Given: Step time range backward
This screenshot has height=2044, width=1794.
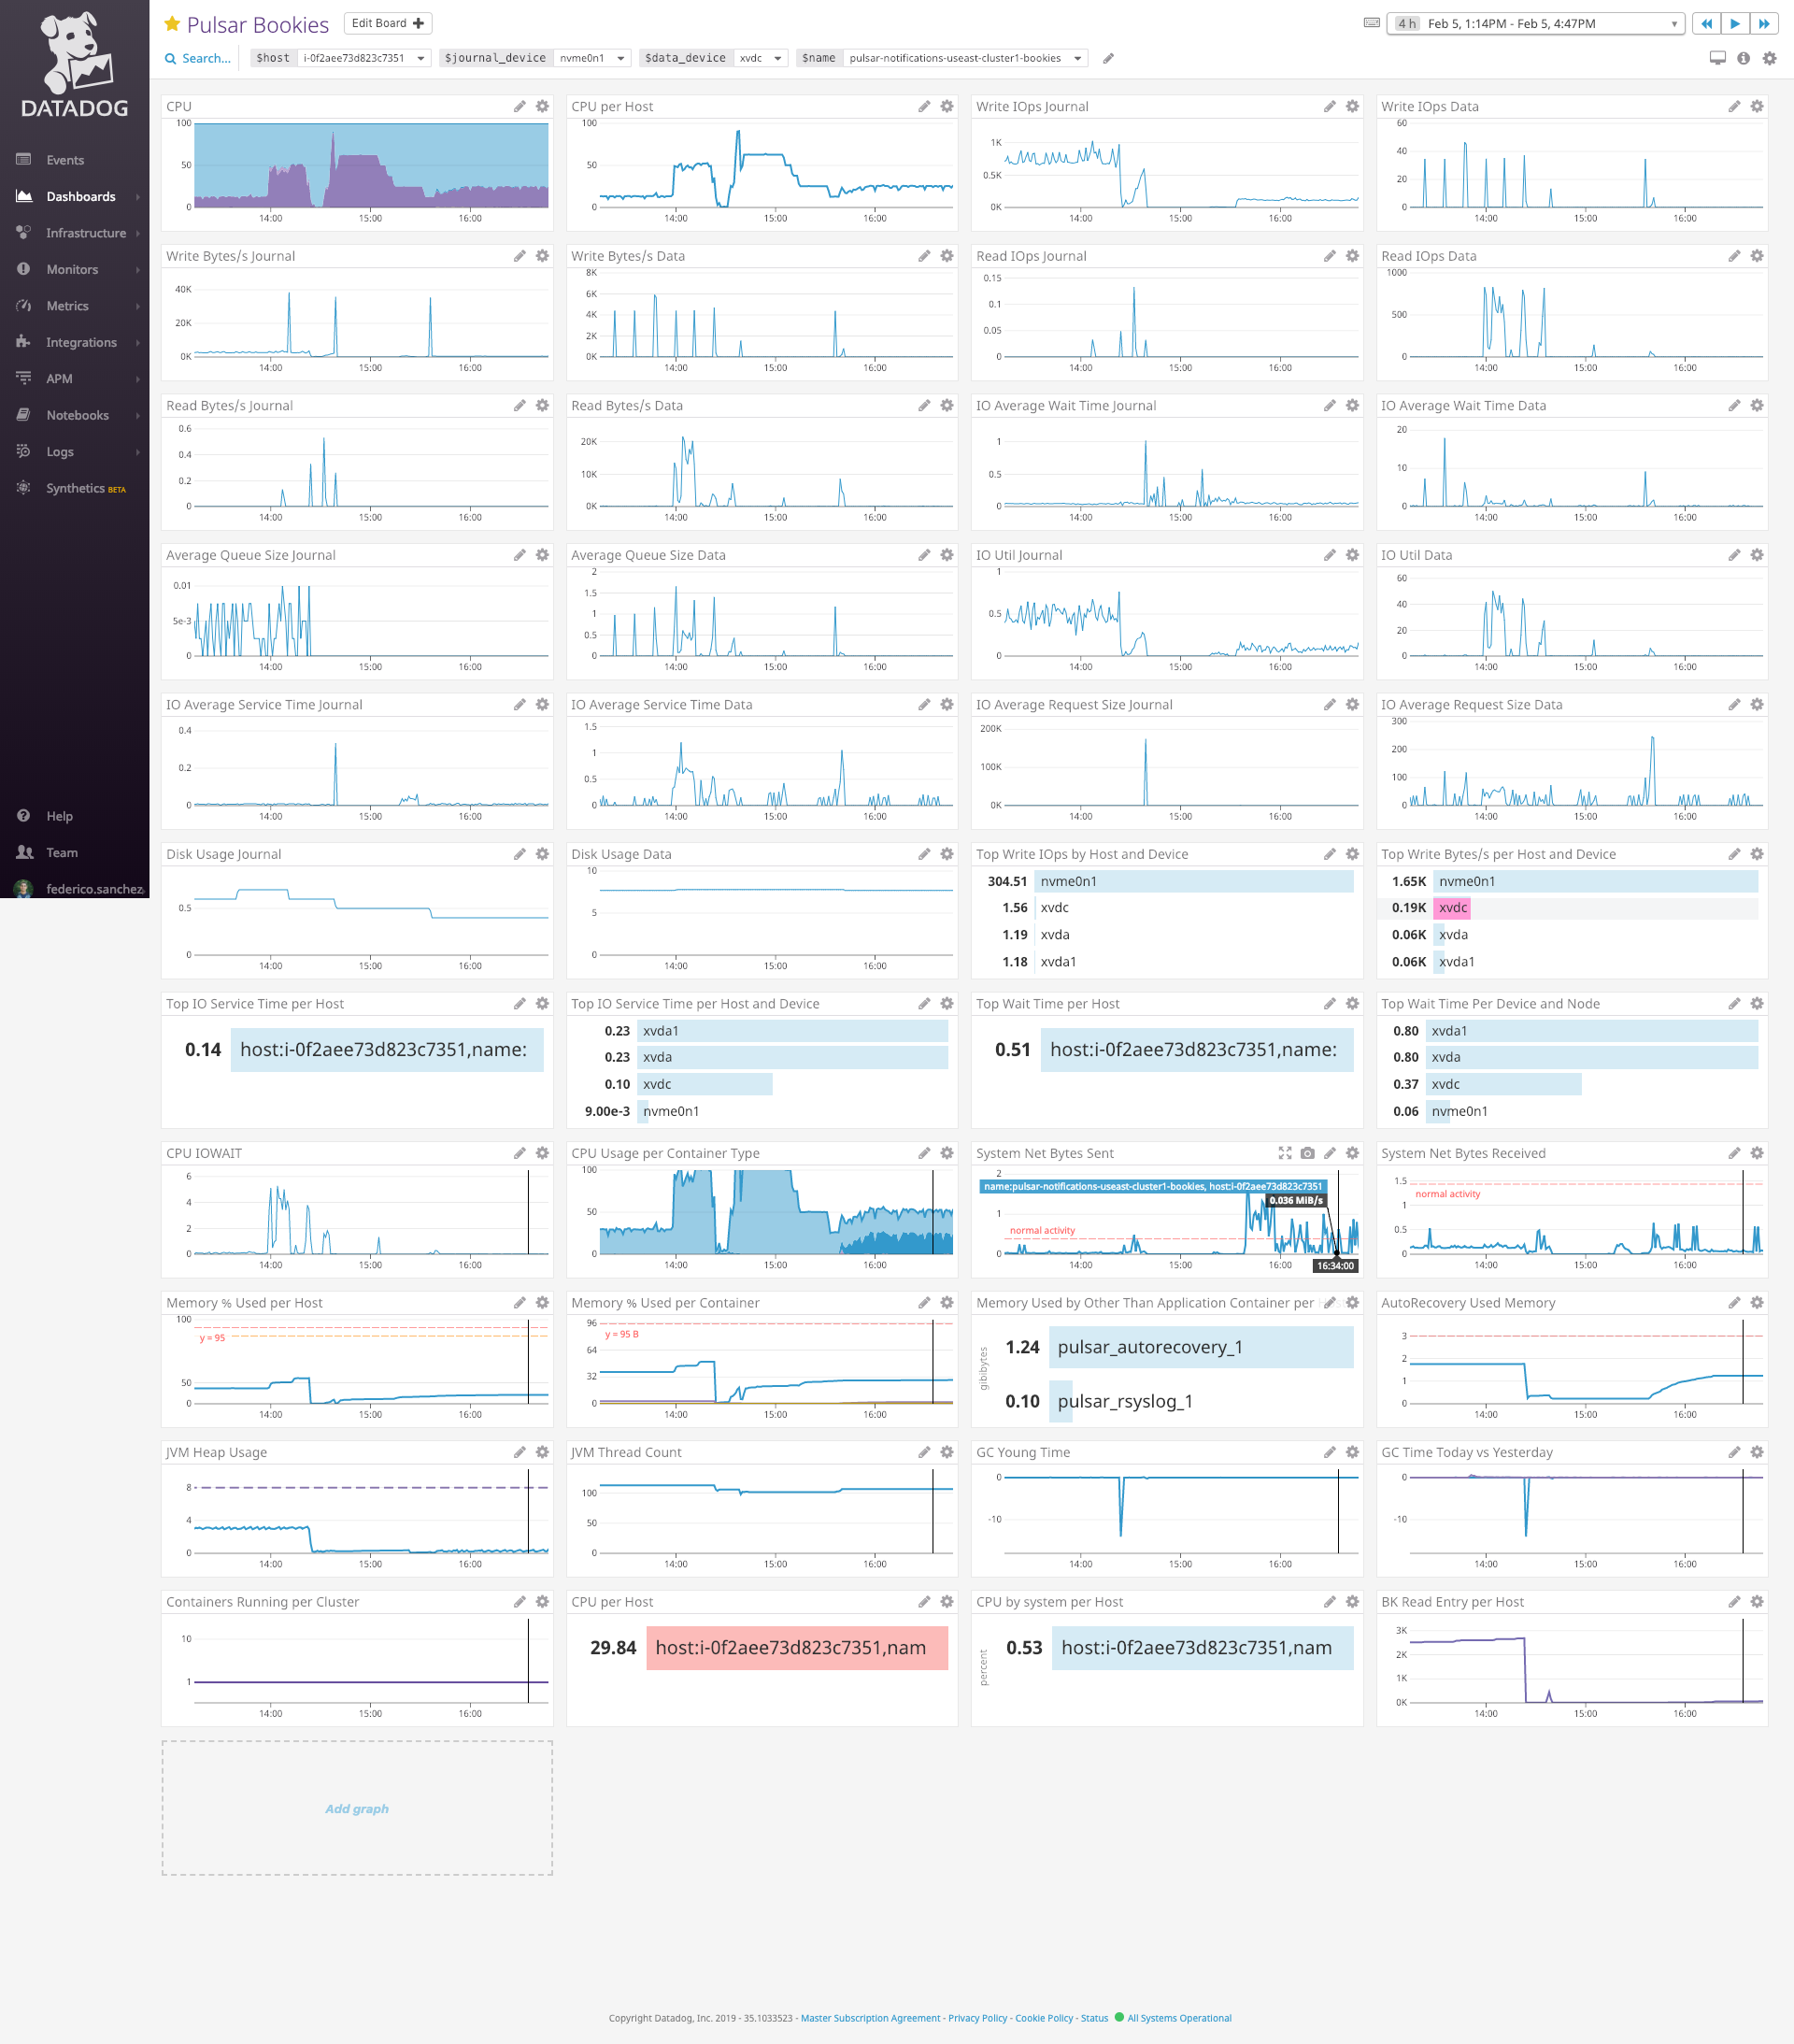Looking at the screenshot, I should pos(1706,23).
